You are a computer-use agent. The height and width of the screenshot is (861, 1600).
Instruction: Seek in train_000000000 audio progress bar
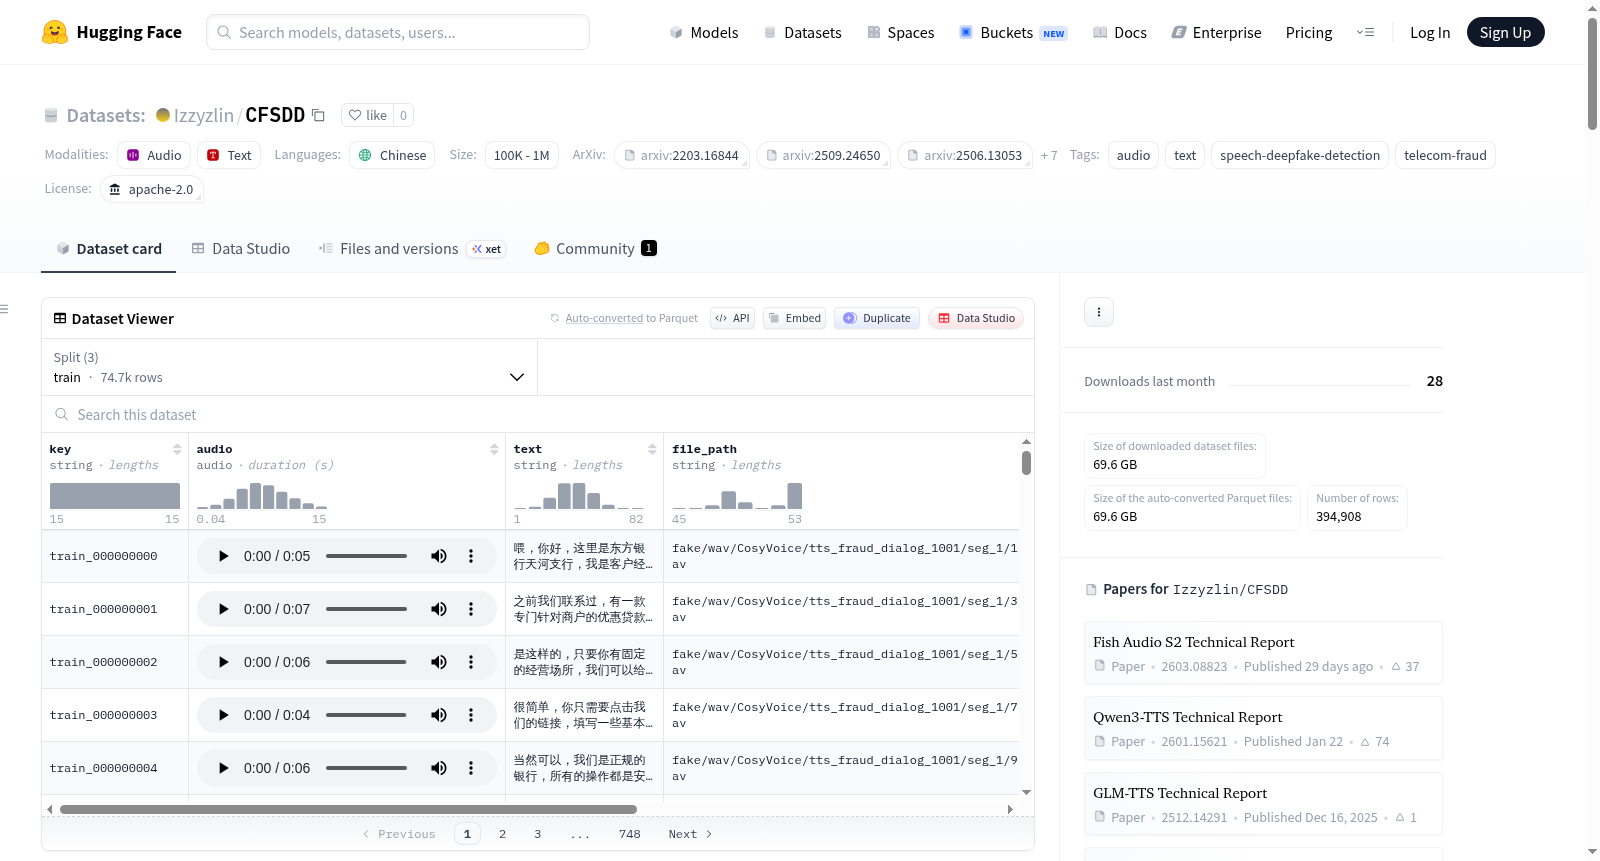coord(366,556)
